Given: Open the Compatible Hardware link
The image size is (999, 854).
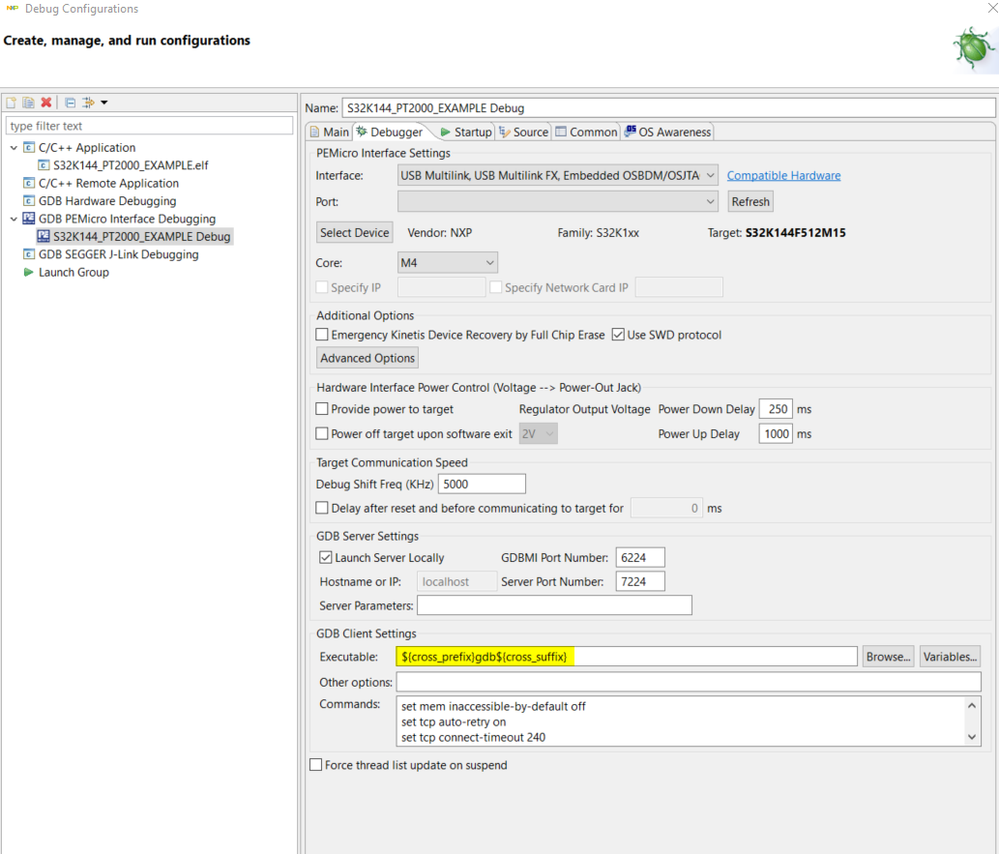Looking at the screenshot, I should pyautogui.click(x=784, y=175).
